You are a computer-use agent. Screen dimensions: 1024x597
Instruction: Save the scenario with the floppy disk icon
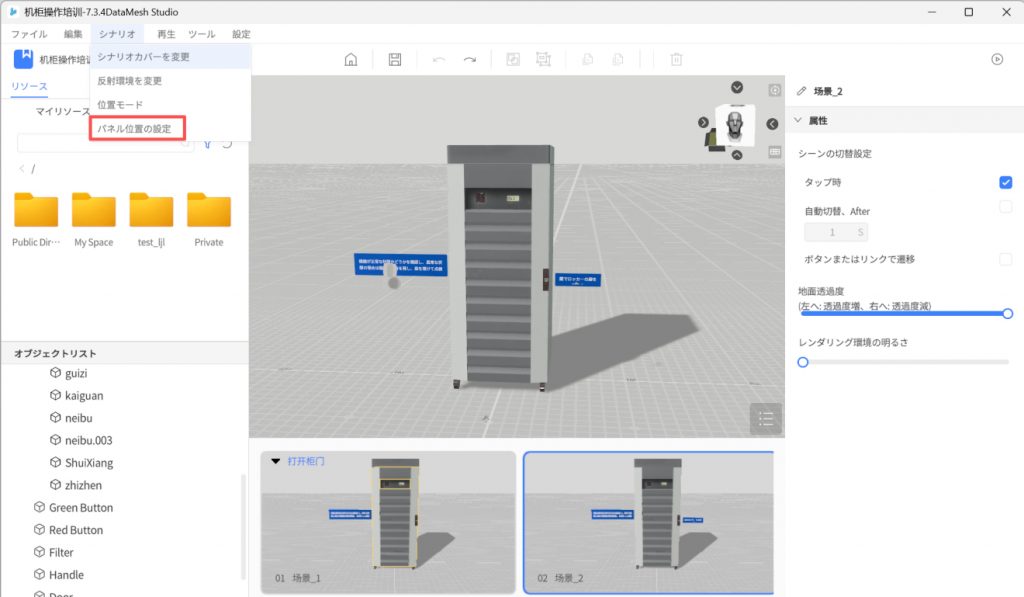coord(395,59)
